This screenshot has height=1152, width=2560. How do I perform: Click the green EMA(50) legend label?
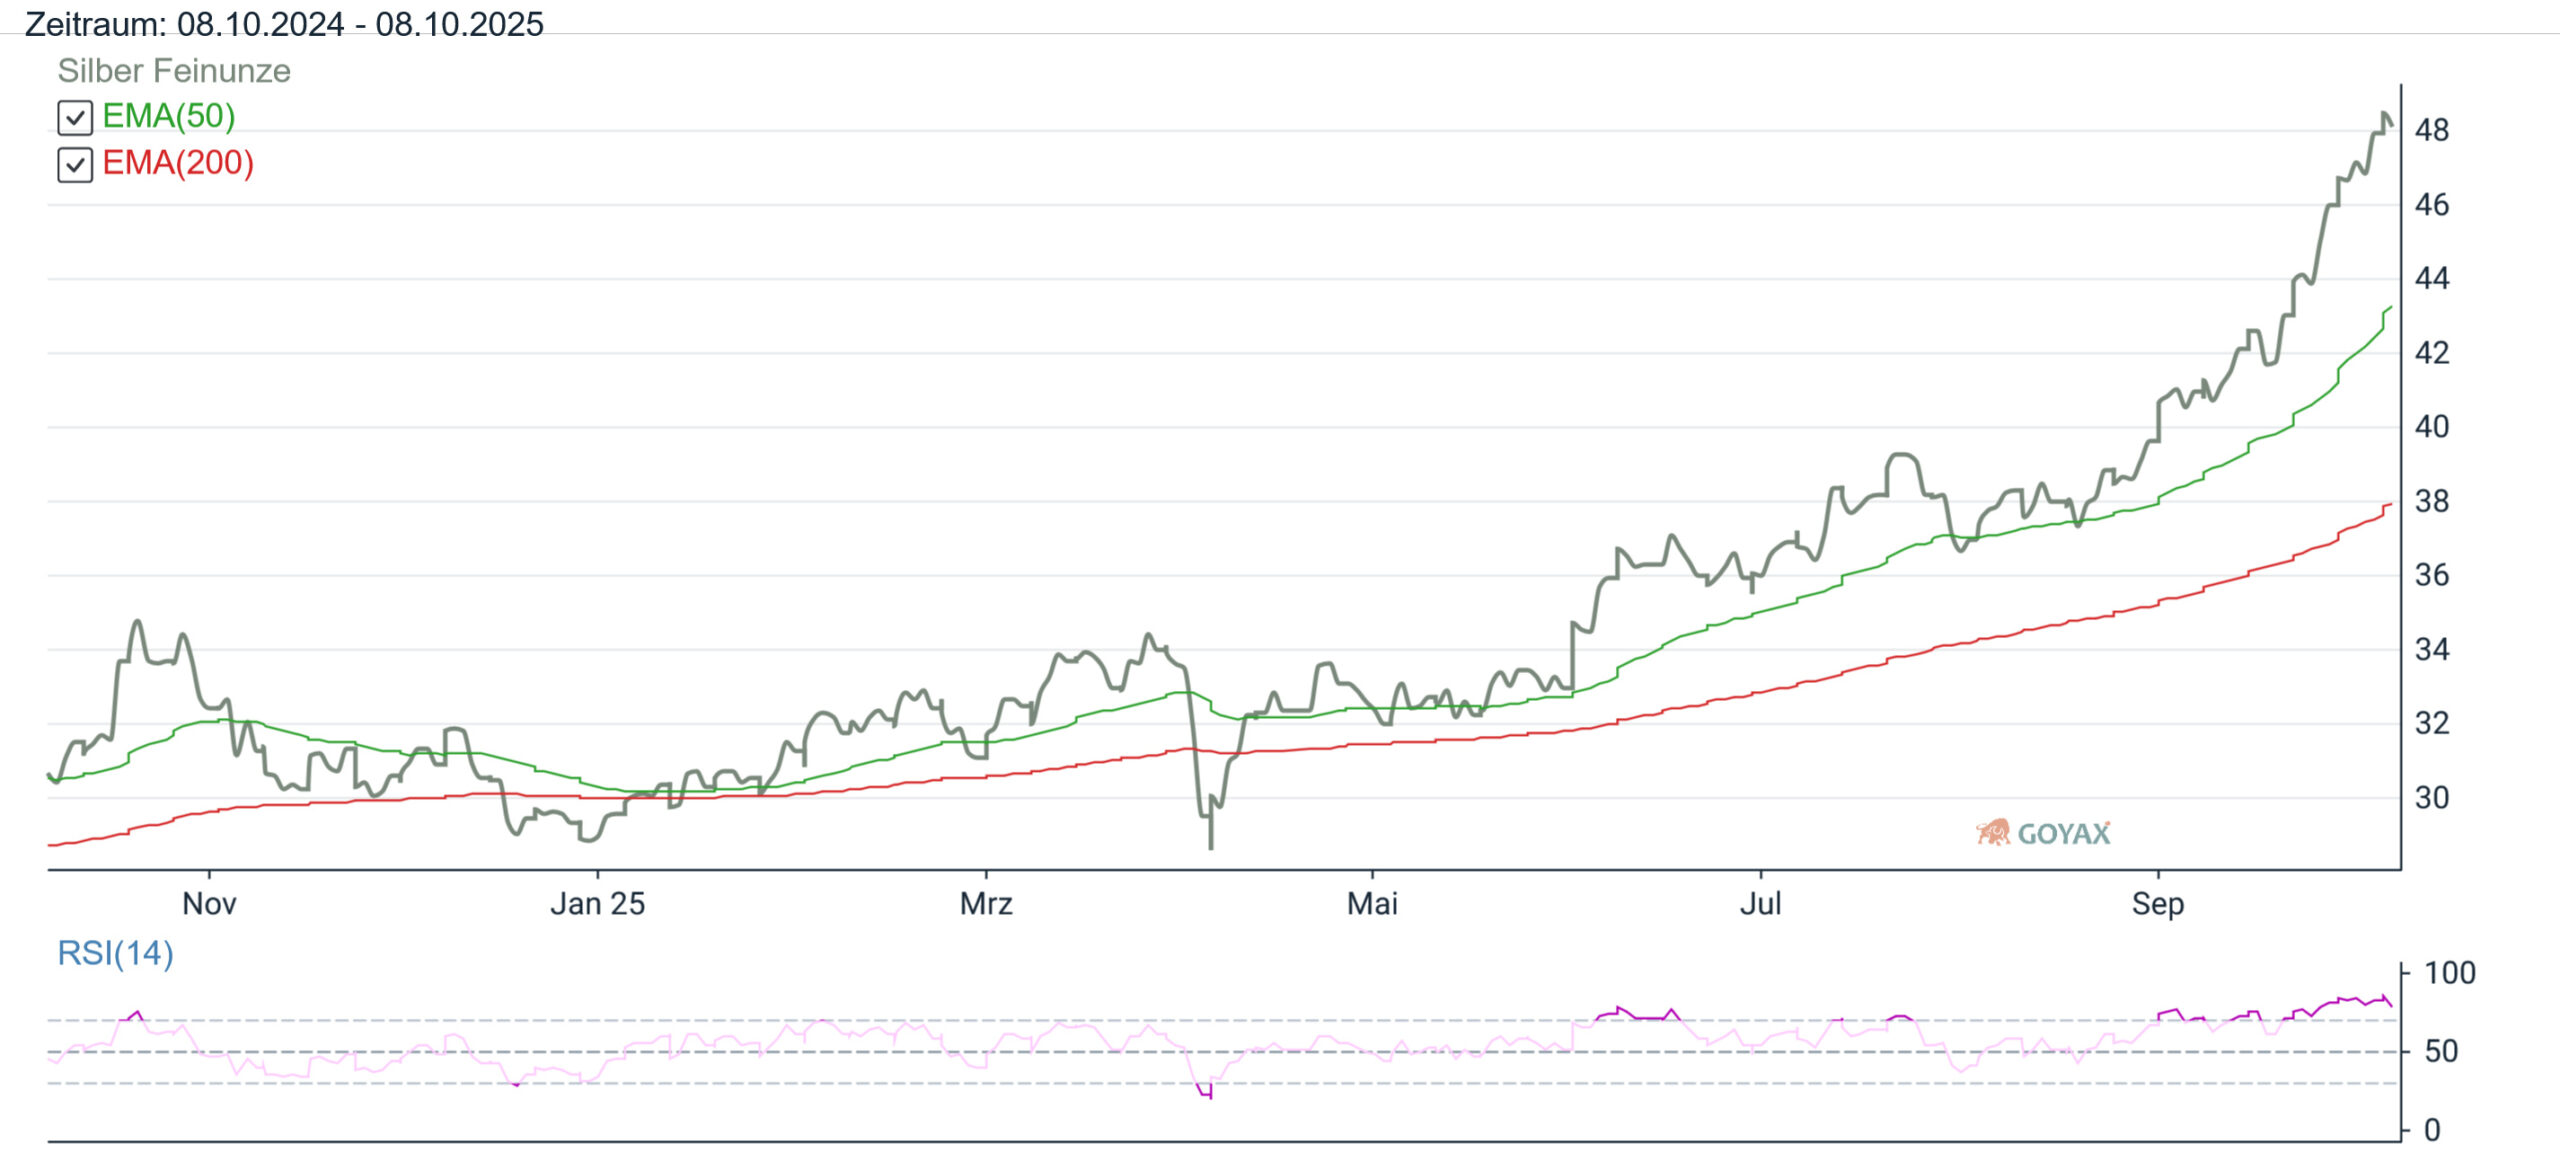tap(168, 116)
